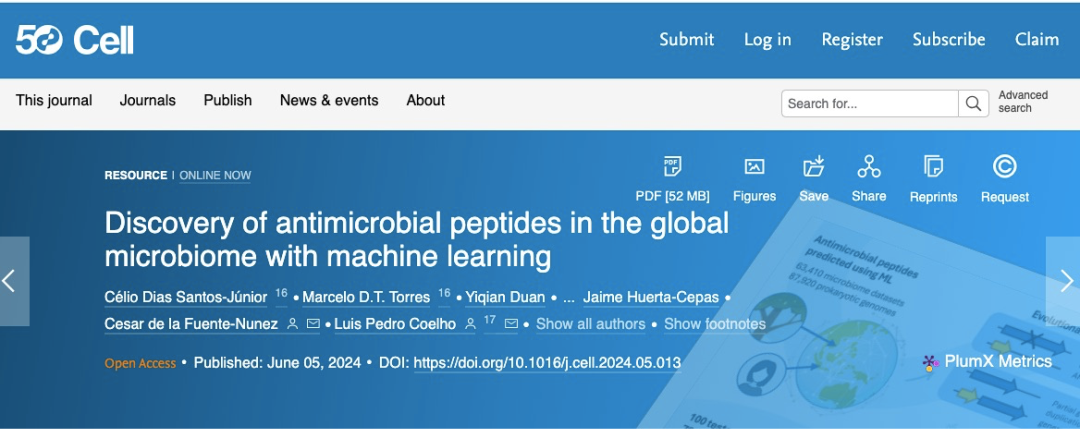
Task: Open the Publish menu
Action: (x=227, y=100)
